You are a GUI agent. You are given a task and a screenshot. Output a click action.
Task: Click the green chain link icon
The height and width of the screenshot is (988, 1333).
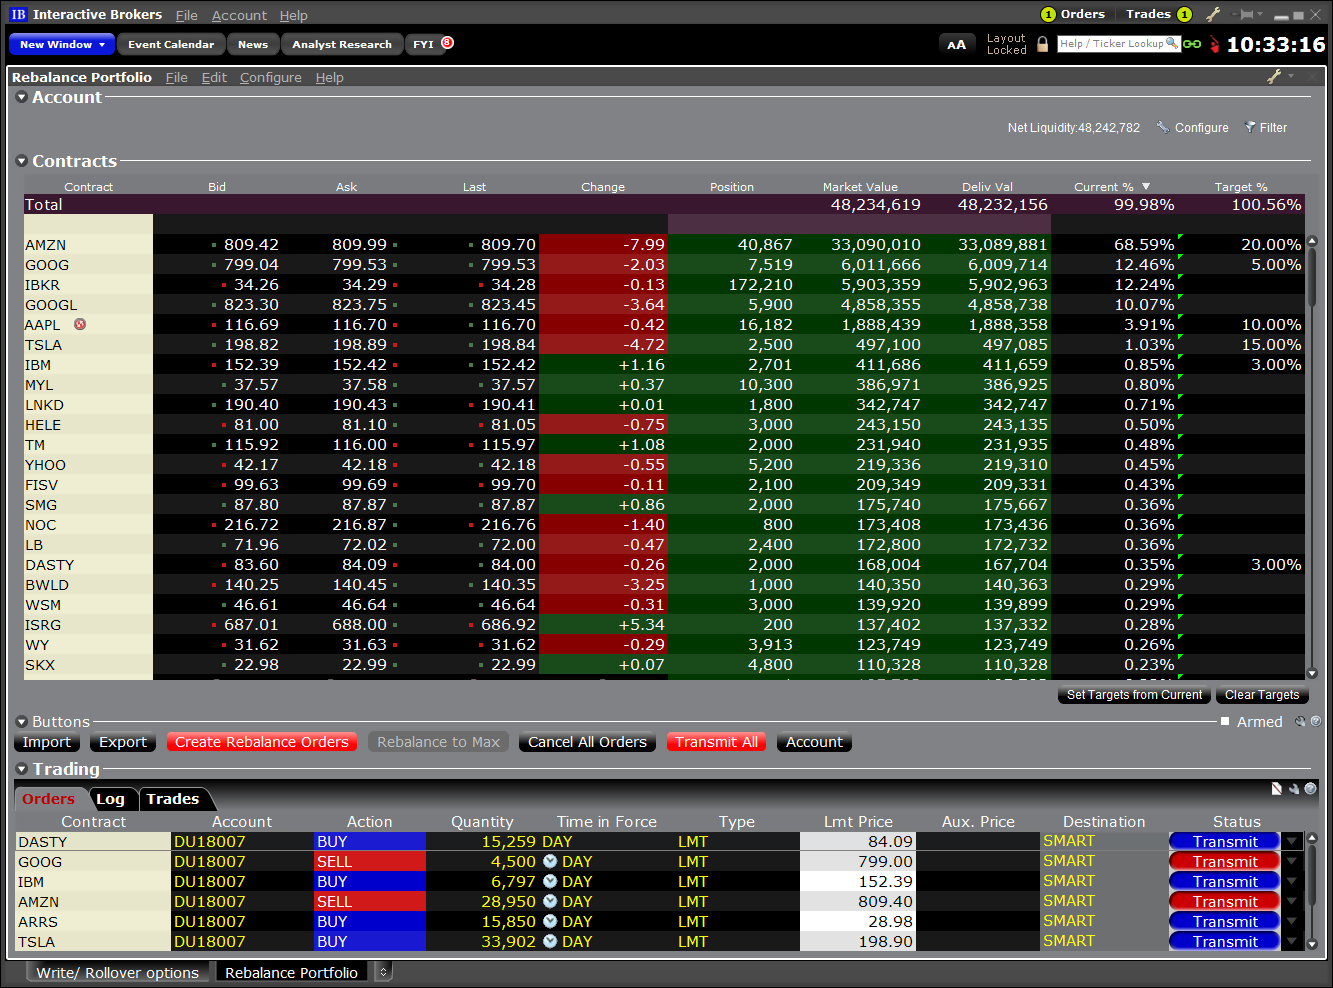pyautogui.click(x=1192, y=44)
